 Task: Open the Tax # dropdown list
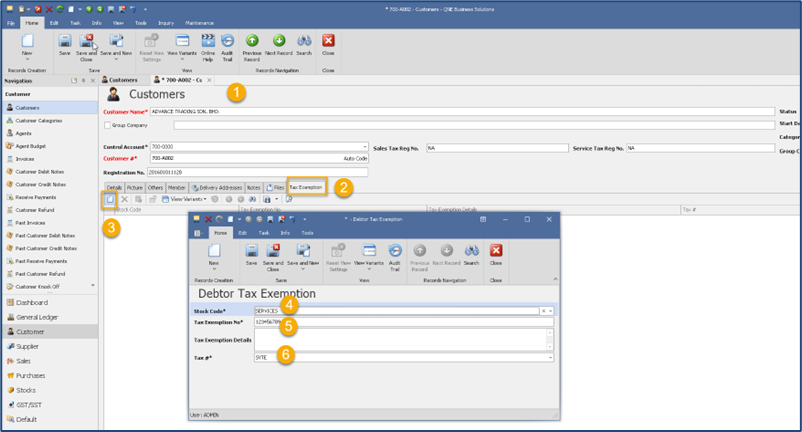tap(550, 357)
